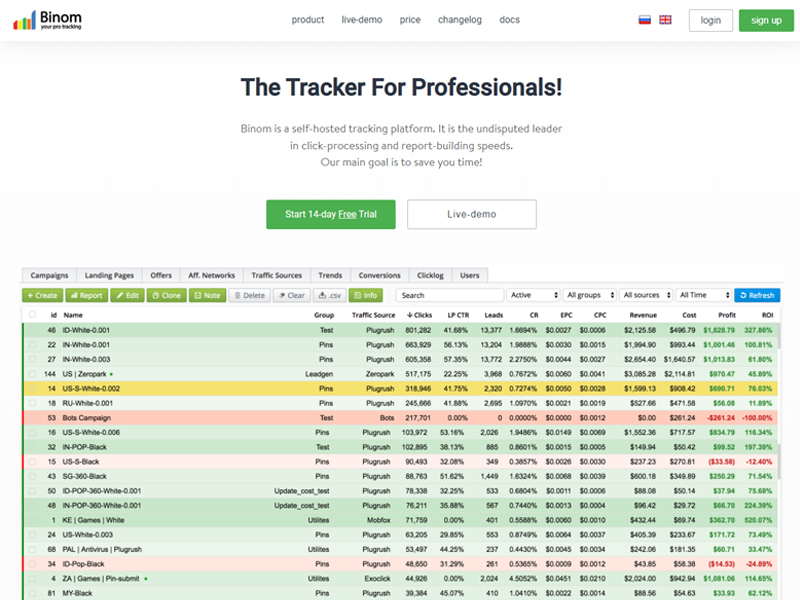Screen dimensions: 800x600
Task: Open the Landing Pages tab
Action: 109,276
